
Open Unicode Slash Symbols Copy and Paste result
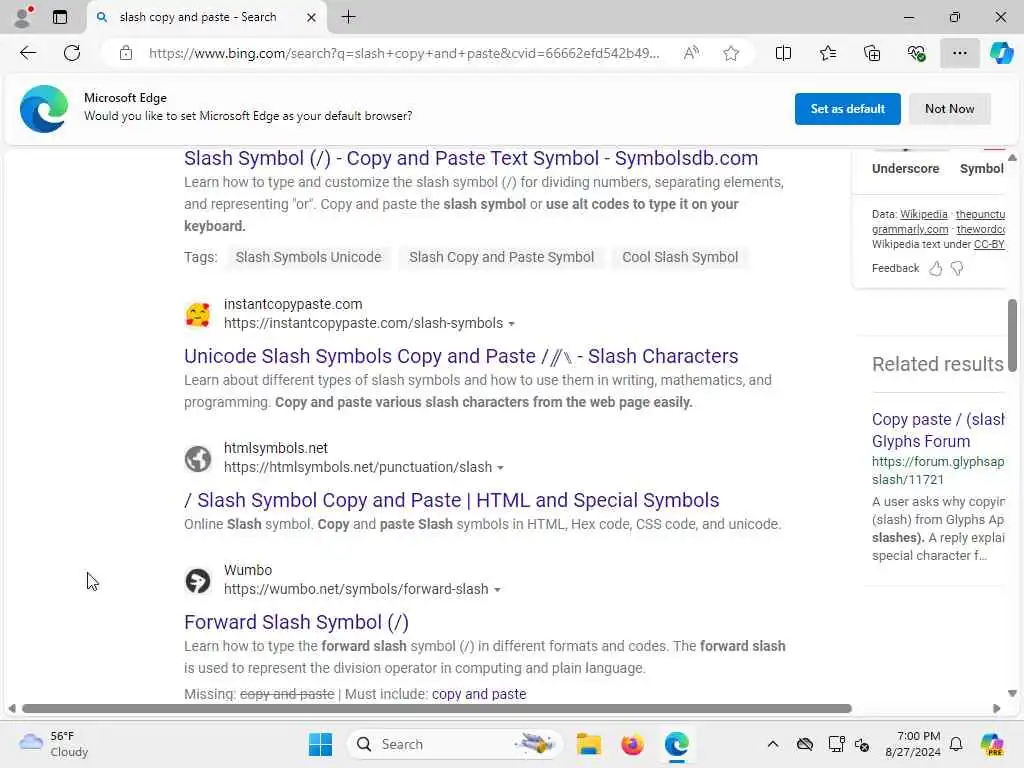pyautogui.click(x=461, y=356)
